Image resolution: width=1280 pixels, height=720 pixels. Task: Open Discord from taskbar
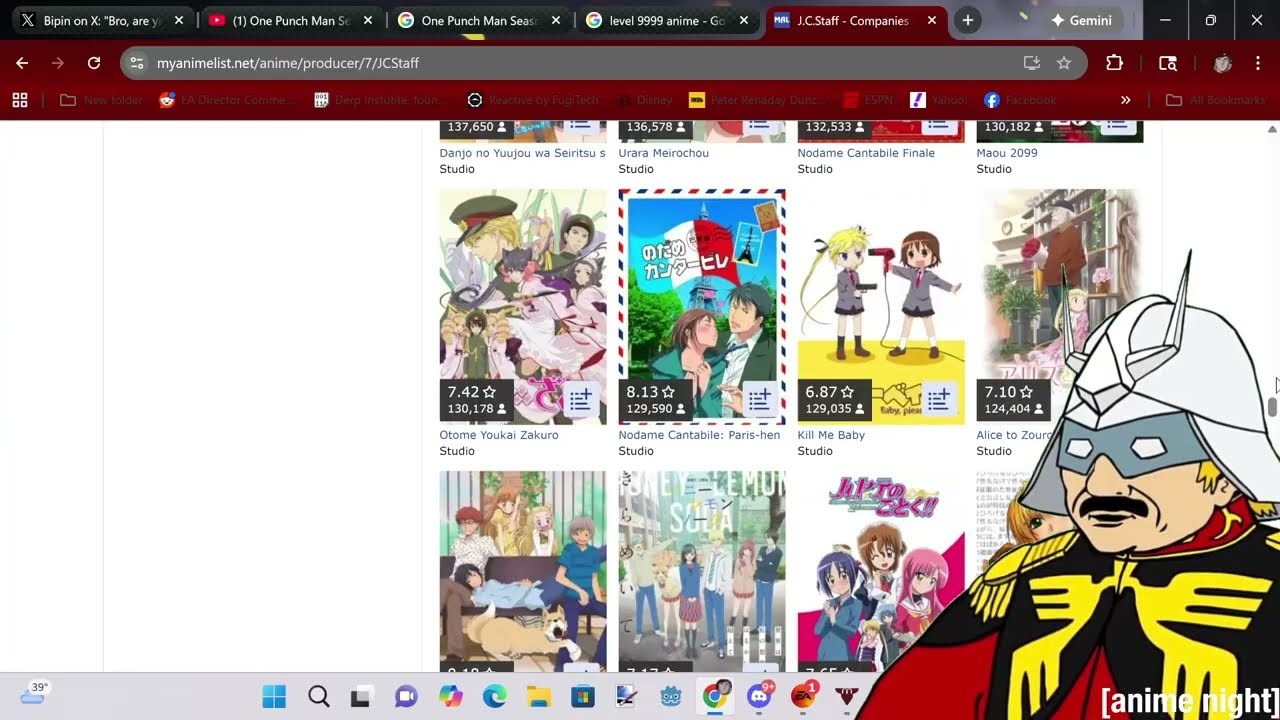point(760,696)
